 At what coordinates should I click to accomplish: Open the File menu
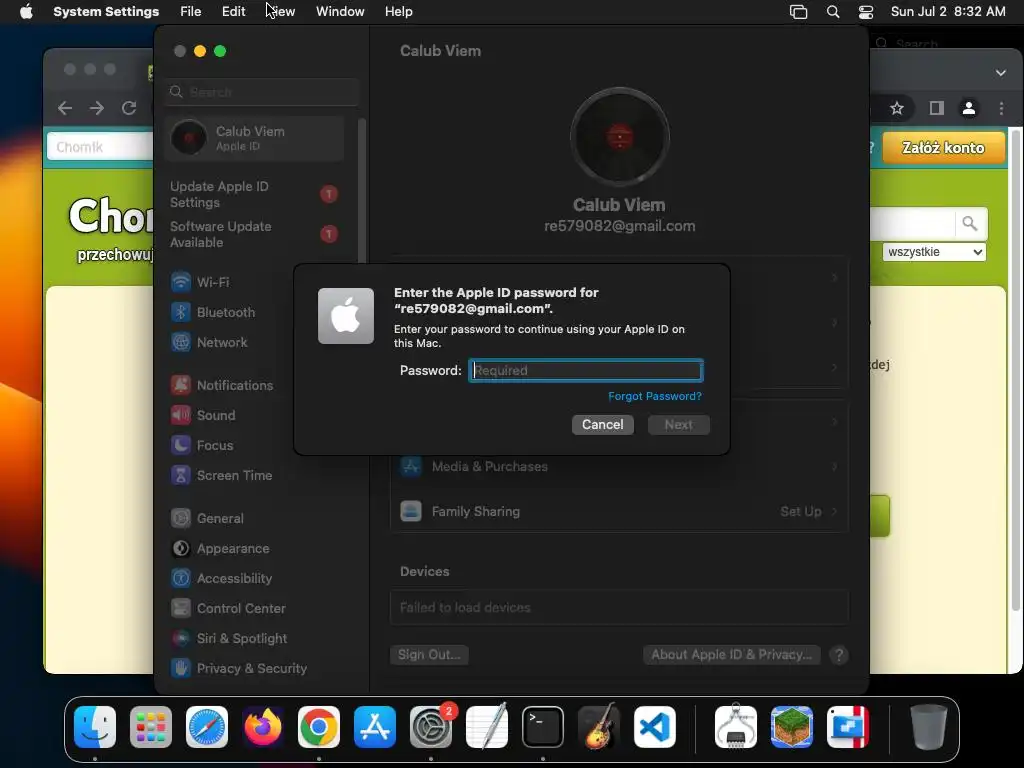191,12
